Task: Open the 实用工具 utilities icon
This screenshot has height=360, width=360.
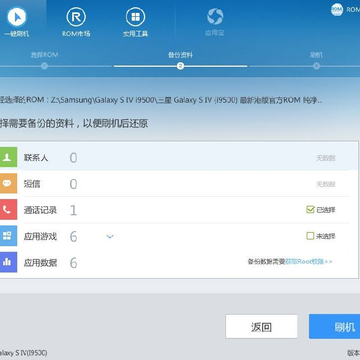Action: pos(135,17)
